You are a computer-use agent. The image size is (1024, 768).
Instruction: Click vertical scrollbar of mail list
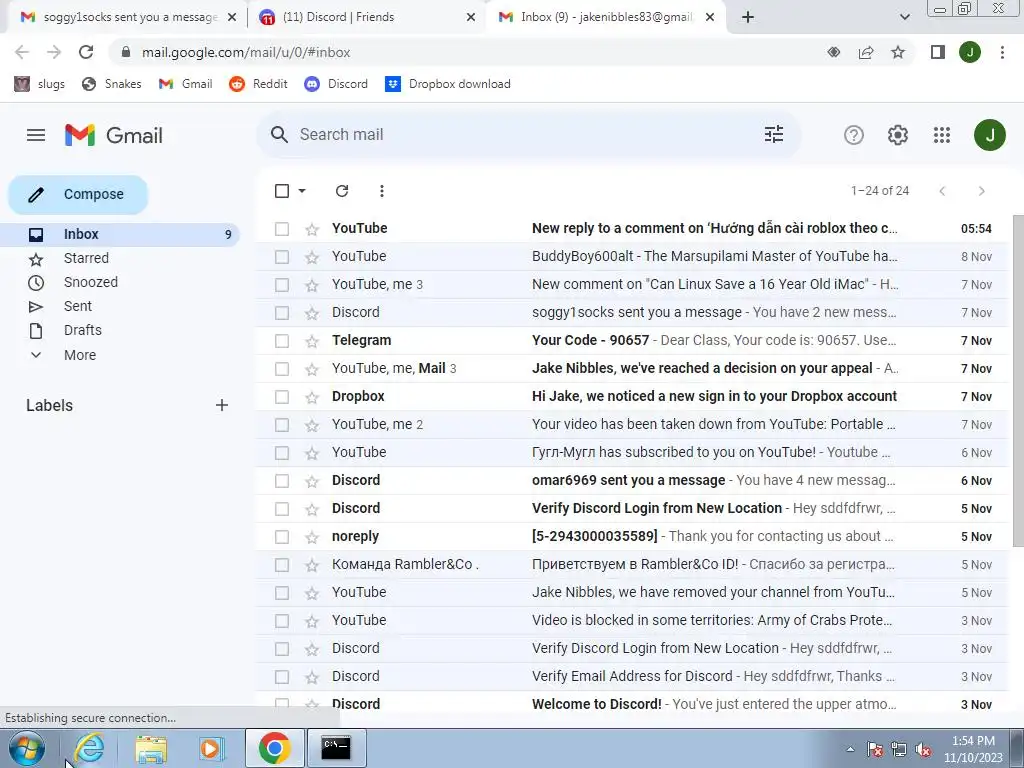point(1017,380)
